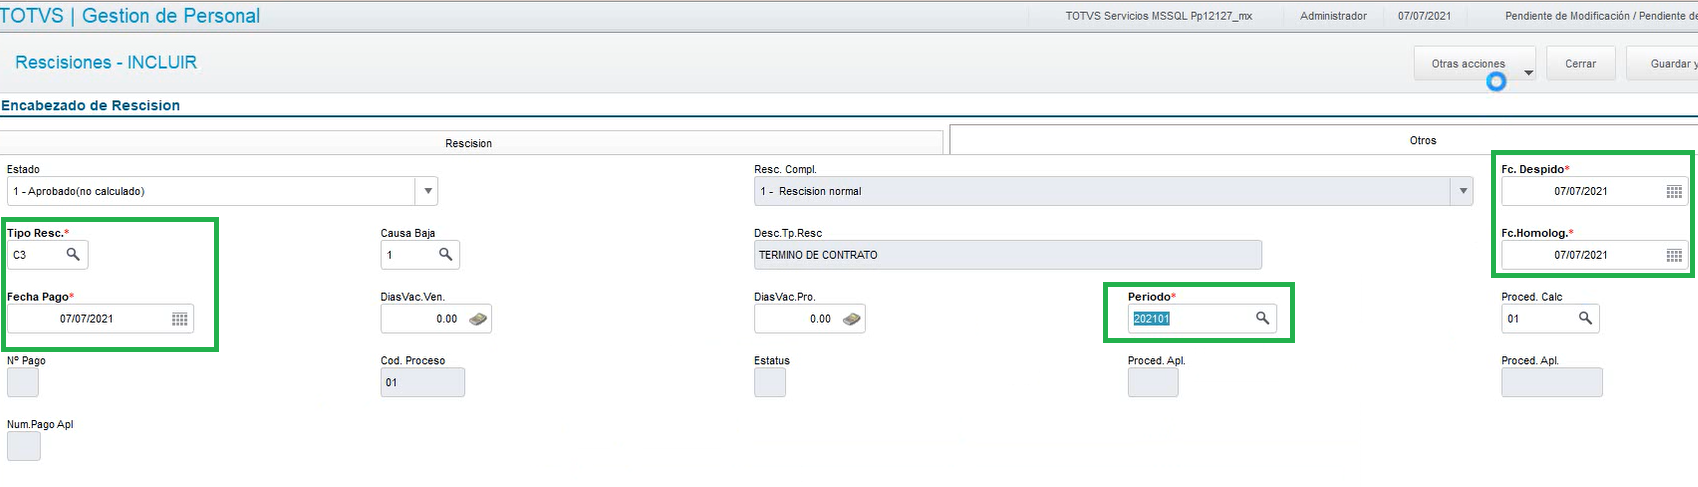Open calendar picker for Fecha Pago
The image size is (1698, 487).
[179, 319]
